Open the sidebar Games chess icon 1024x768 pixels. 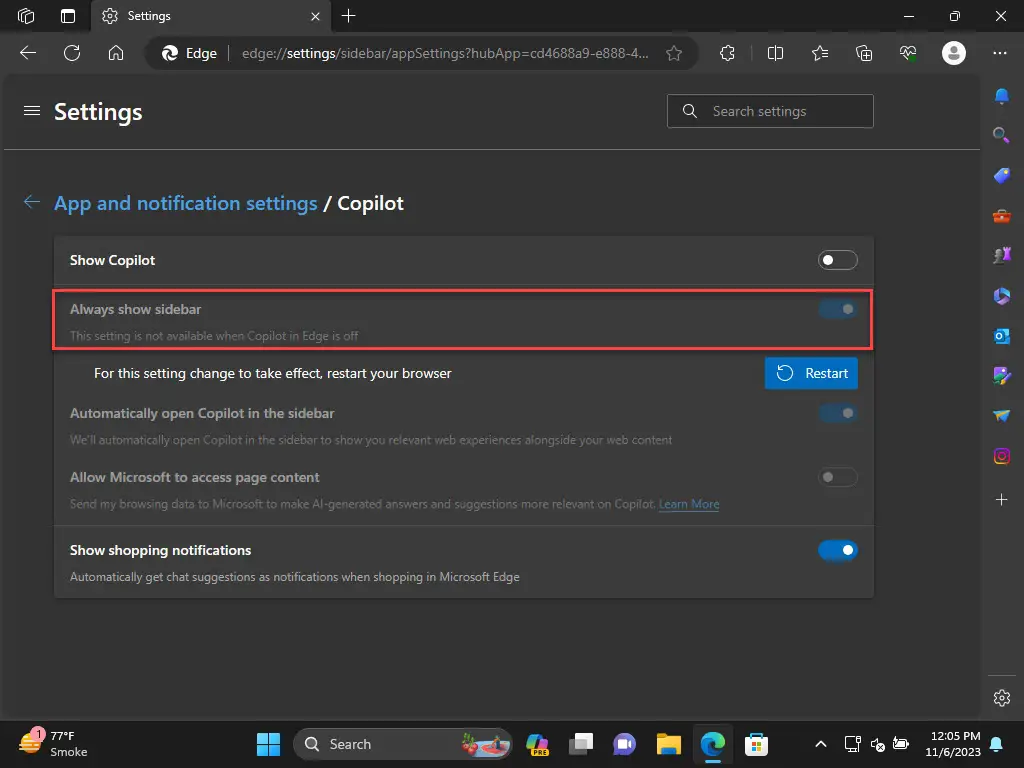1001,255
